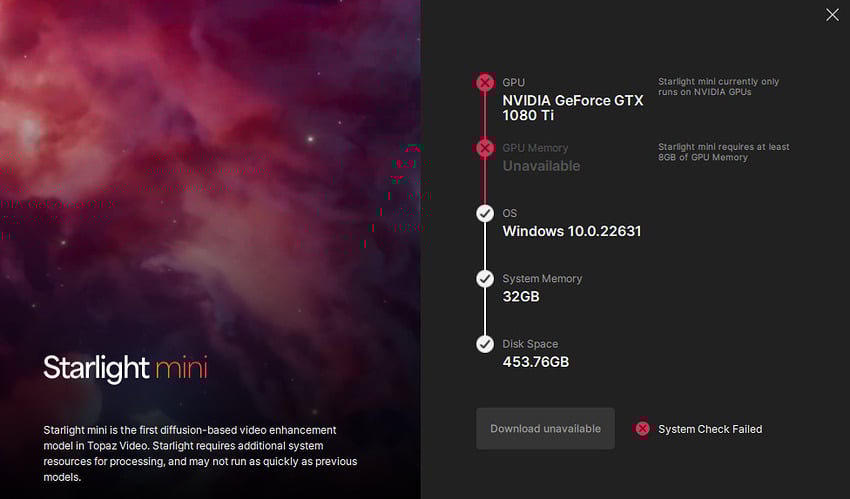The image size is (850, 499).
Task: Click the Starlight mini logo title
Action: click(x=125, y=368)
